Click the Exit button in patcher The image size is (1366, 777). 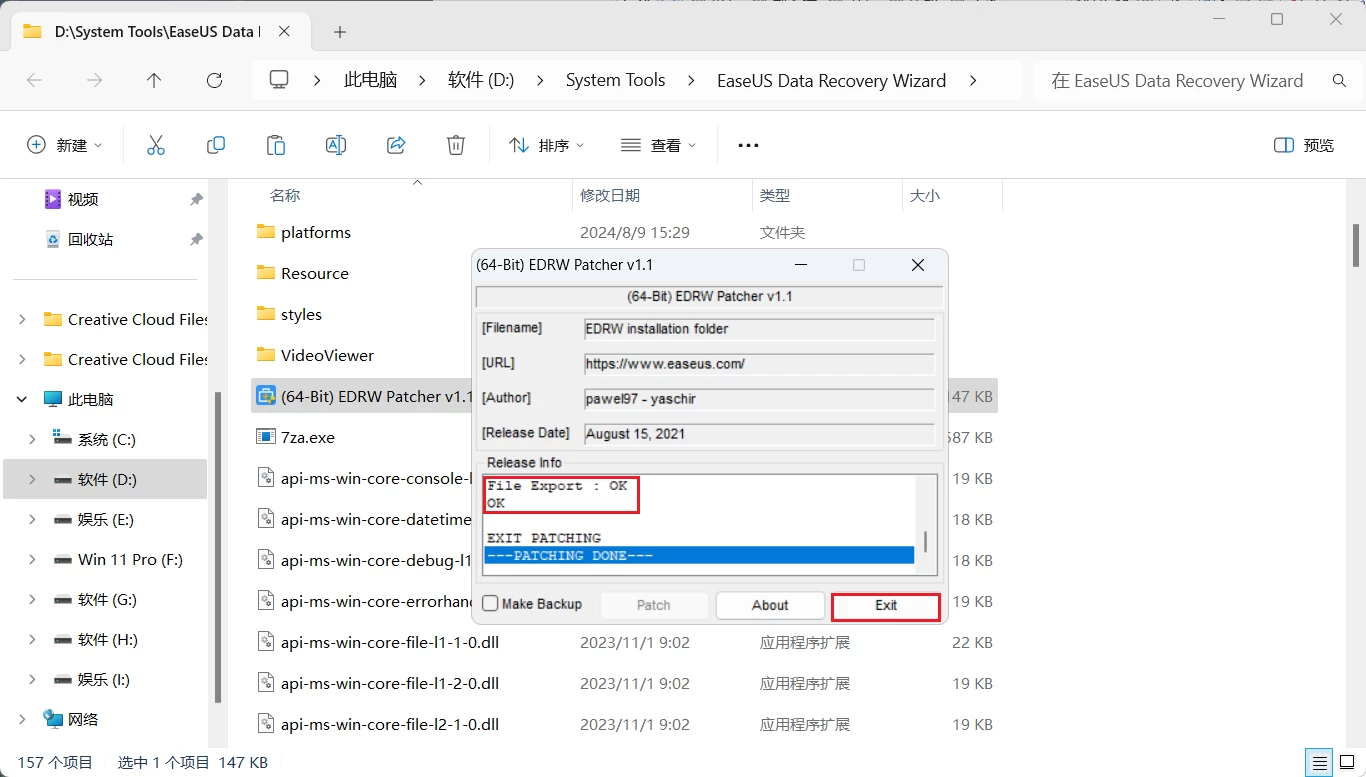(x=886, y=606)
